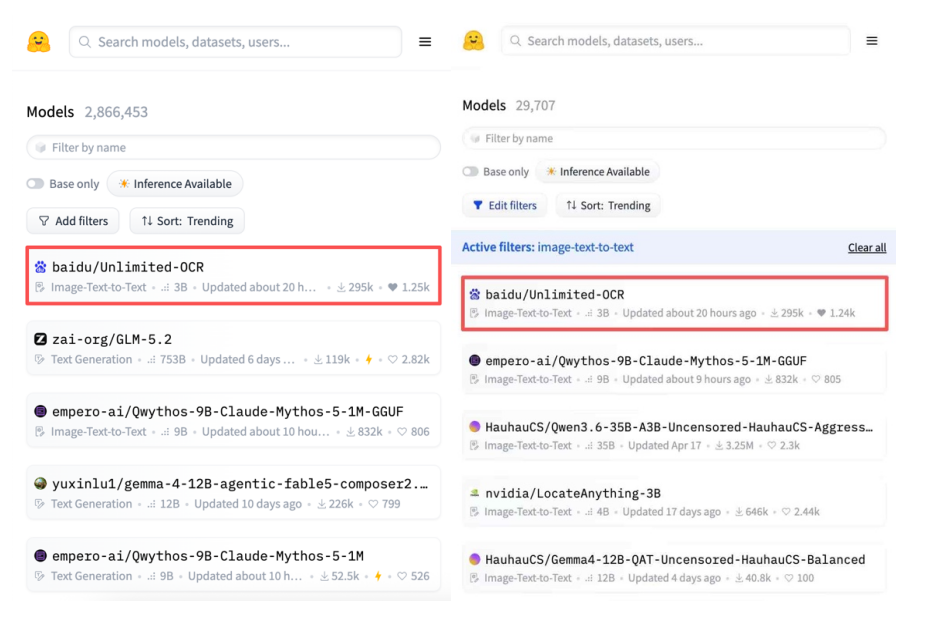933x623 pixels.
Task: Click Text Generation tag icon on GLM-5.2
Action: pyautogui.click(x=40, y=359)
